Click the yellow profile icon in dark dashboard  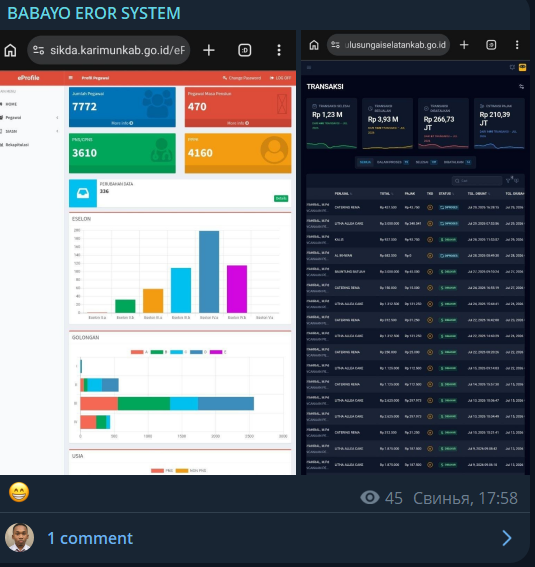[x=522, y=67]
